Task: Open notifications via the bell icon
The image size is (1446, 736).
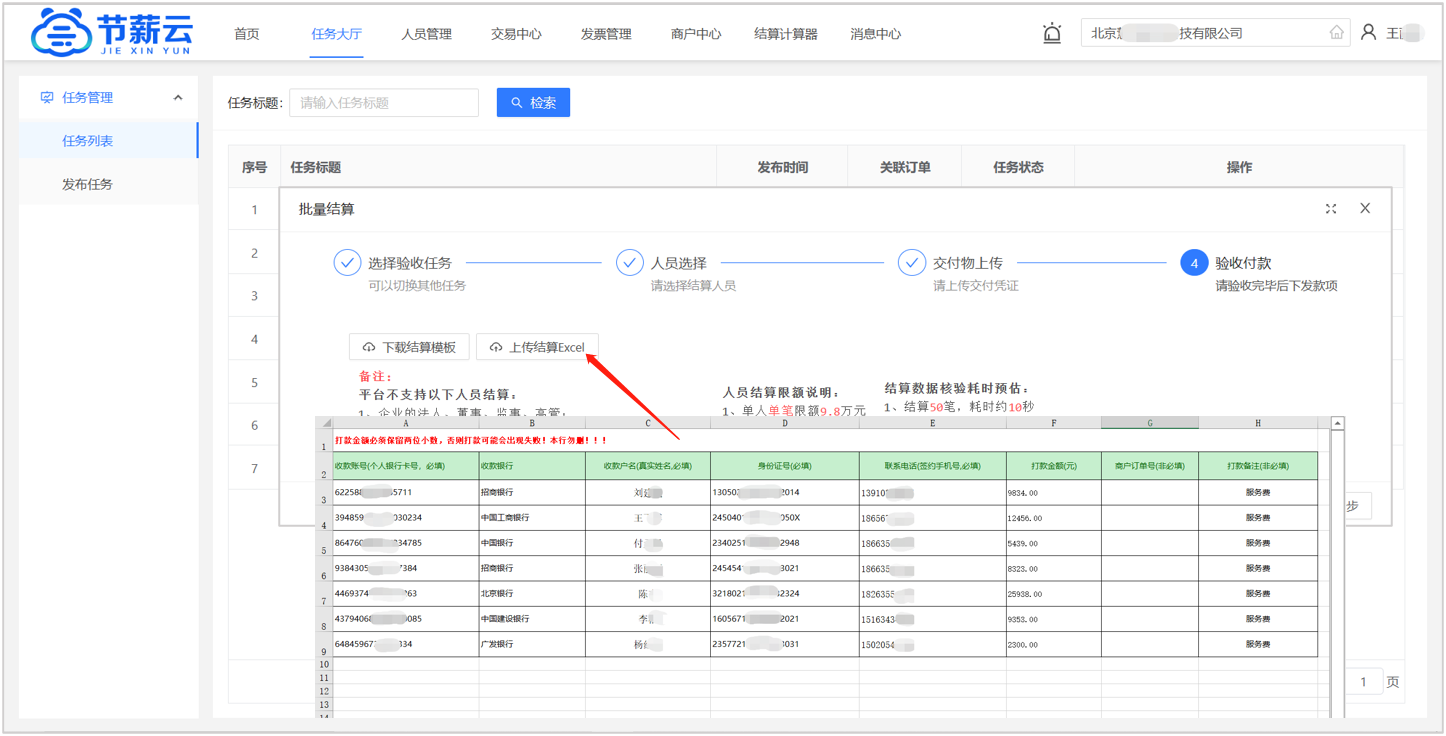Action: (x=1052, y=32)
